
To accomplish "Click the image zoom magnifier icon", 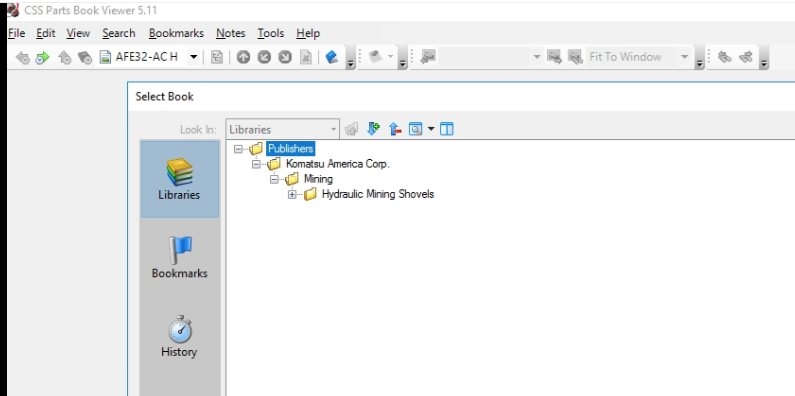I will click(574, 57).
